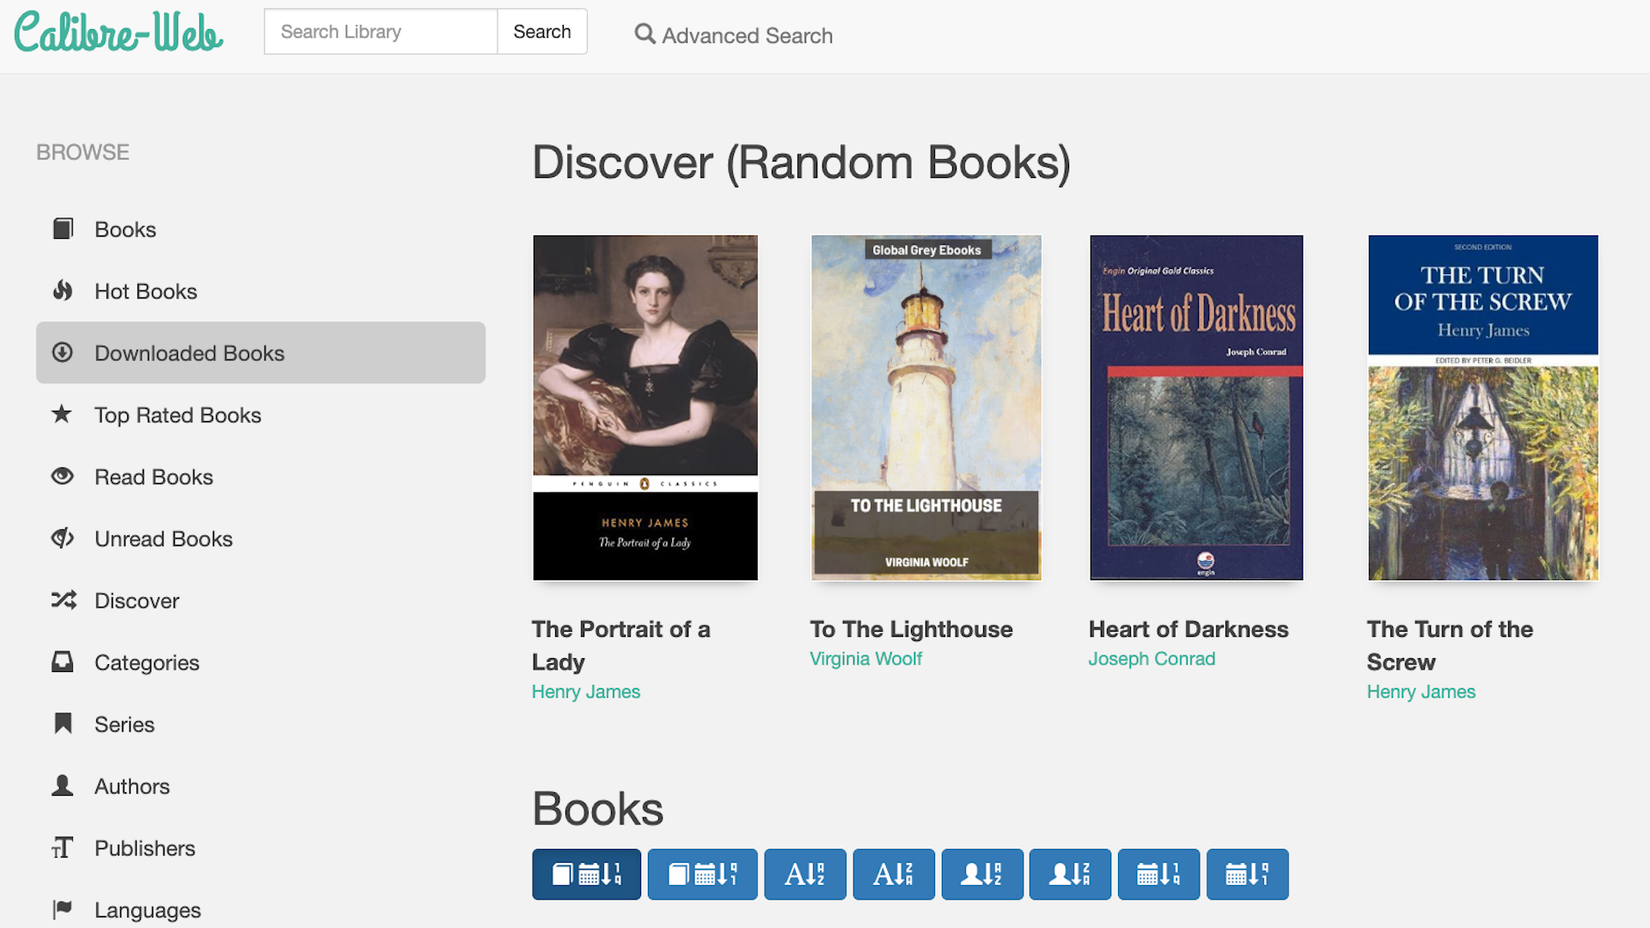Sort books by title Z to A

pos(894,874)
